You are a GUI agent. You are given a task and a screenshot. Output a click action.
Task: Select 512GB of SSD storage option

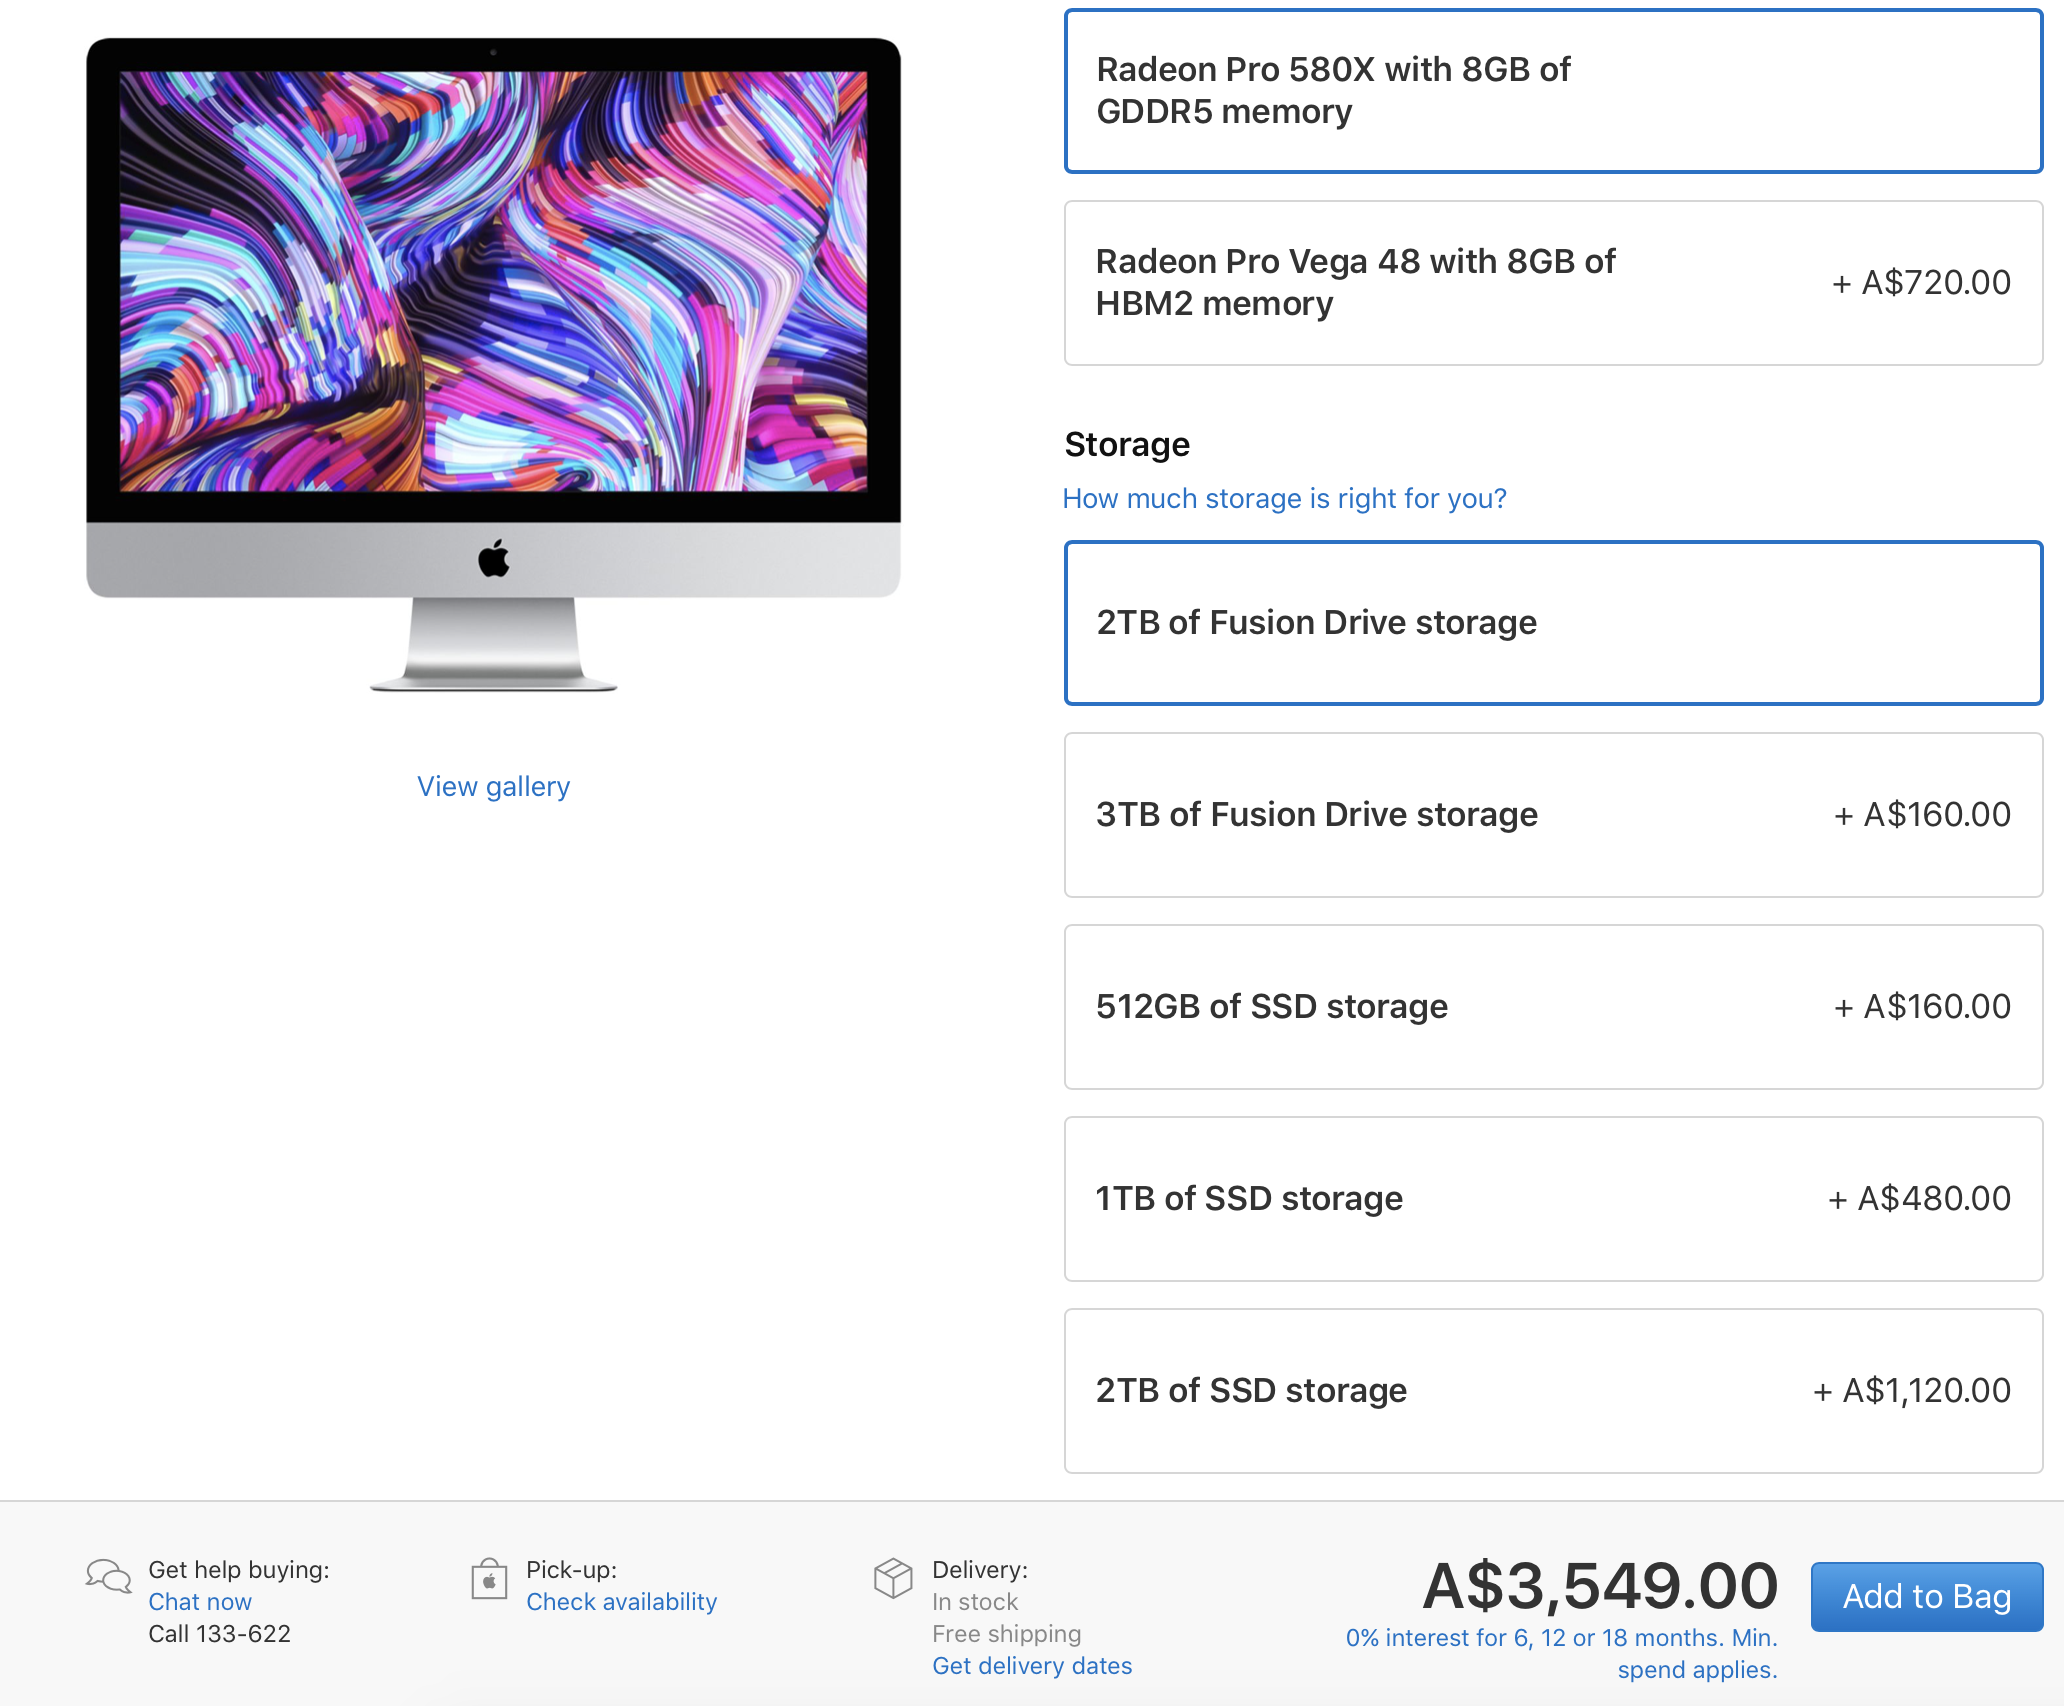point(1553,1007)
